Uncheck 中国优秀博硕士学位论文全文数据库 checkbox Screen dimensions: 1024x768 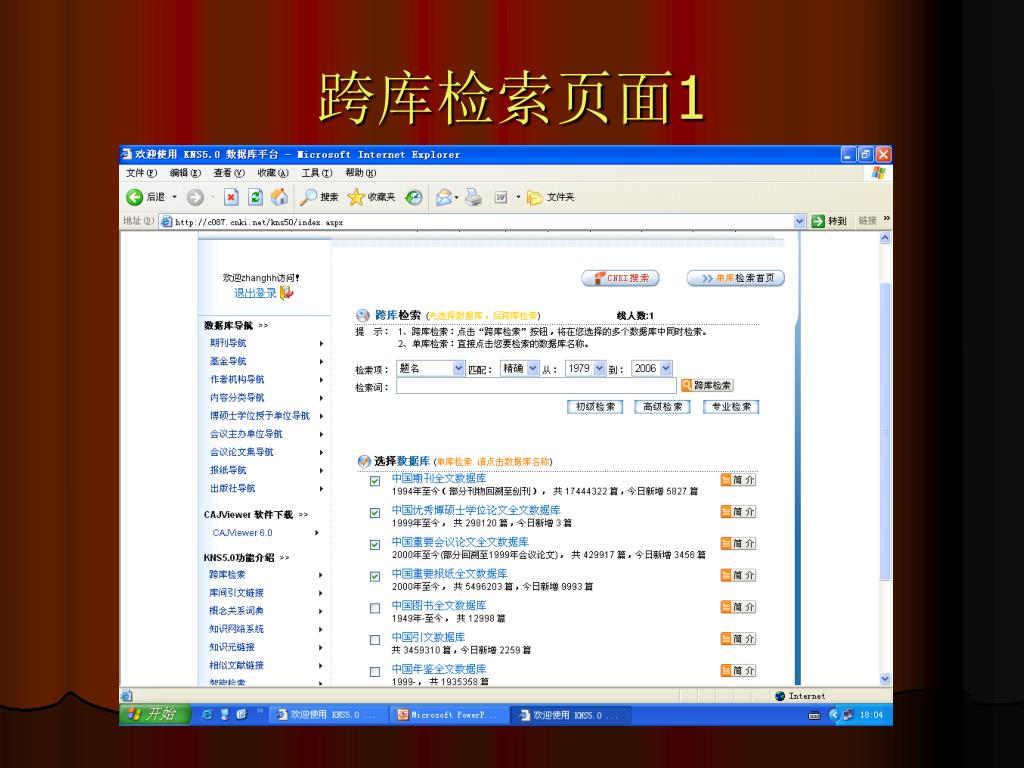click(375, 513)
